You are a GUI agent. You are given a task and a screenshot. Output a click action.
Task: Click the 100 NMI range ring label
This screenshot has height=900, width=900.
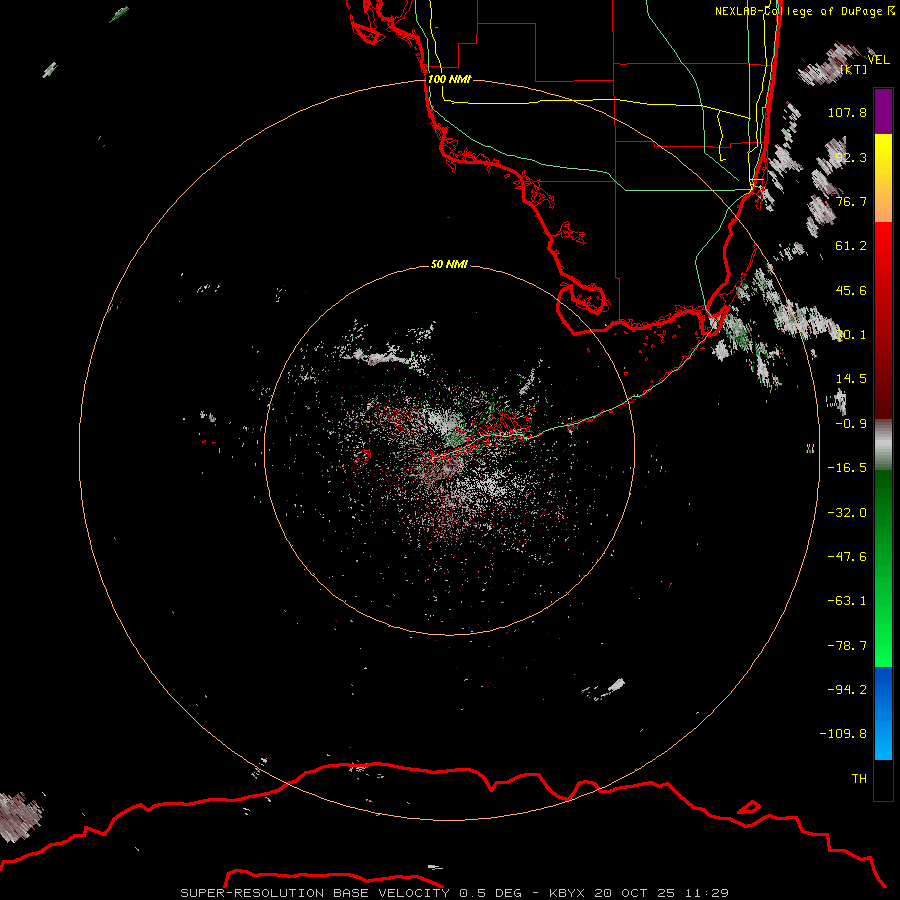click(x=449, y=79)
